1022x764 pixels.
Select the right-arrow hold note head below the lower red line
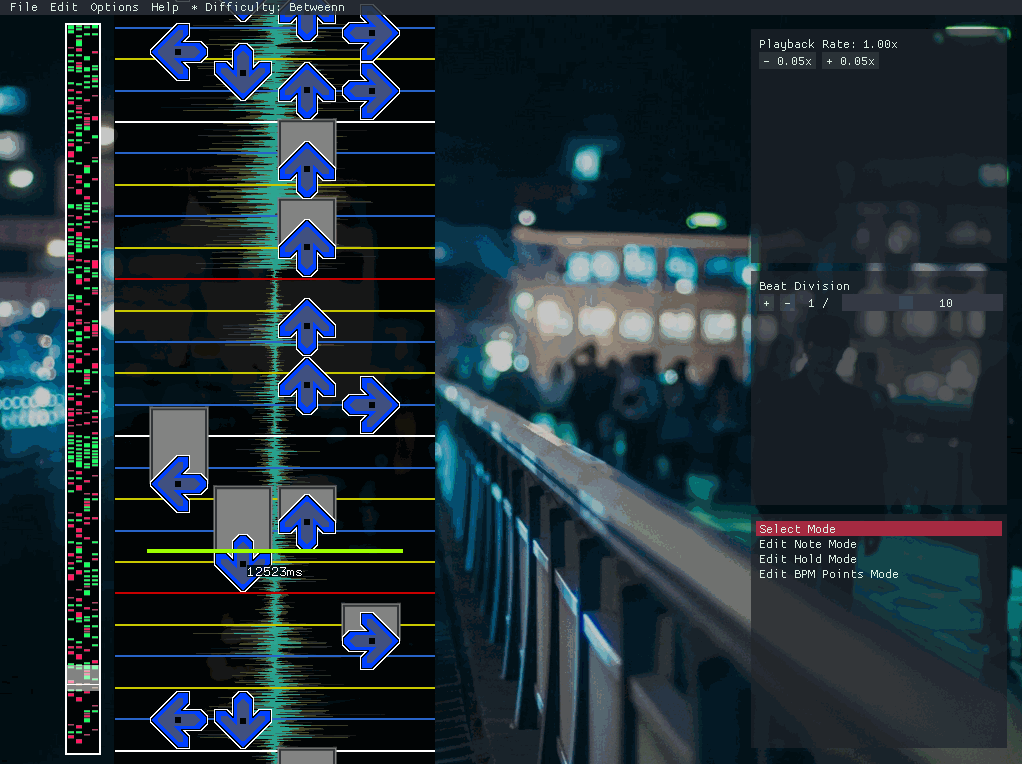tap(371, 641)
